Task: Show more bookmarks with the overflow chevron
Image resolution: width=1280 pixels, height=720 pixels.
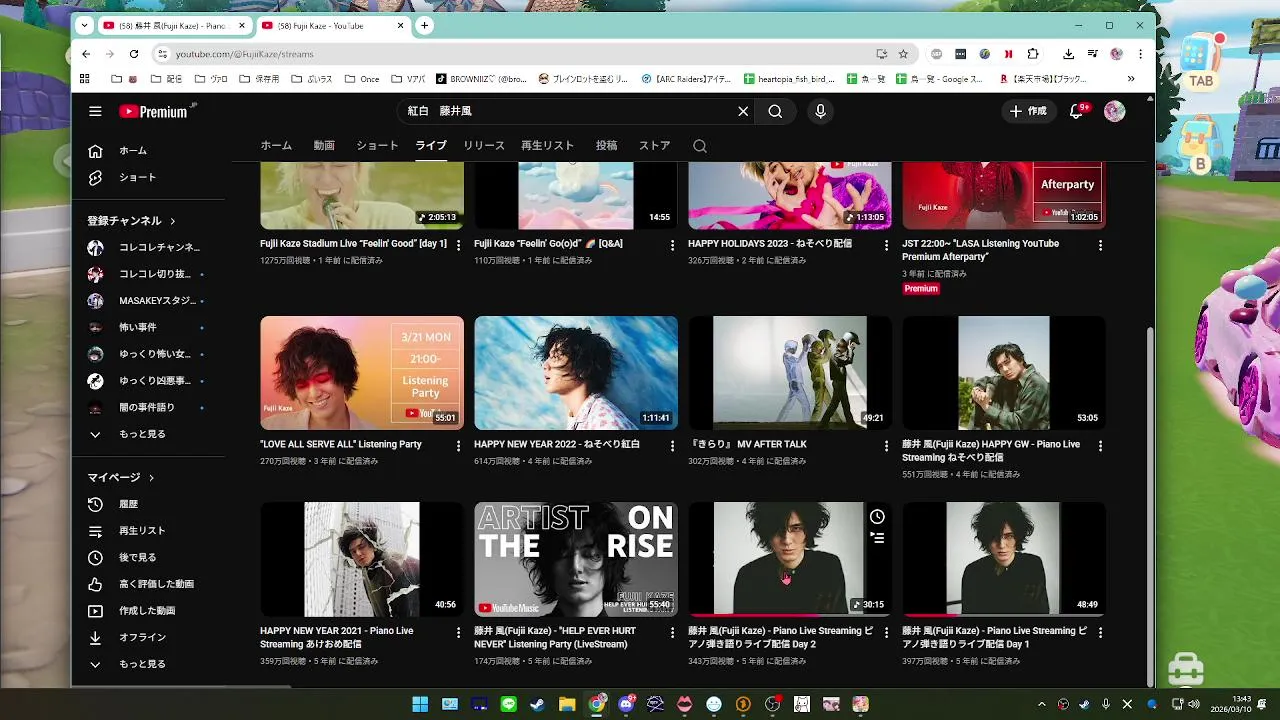Action: coord(1131,79)
